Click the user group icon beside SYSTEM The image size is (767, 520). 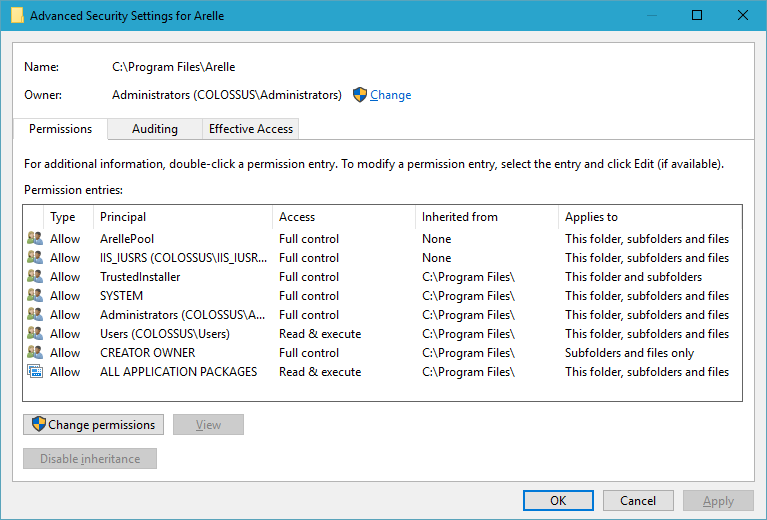click(35, 295)
